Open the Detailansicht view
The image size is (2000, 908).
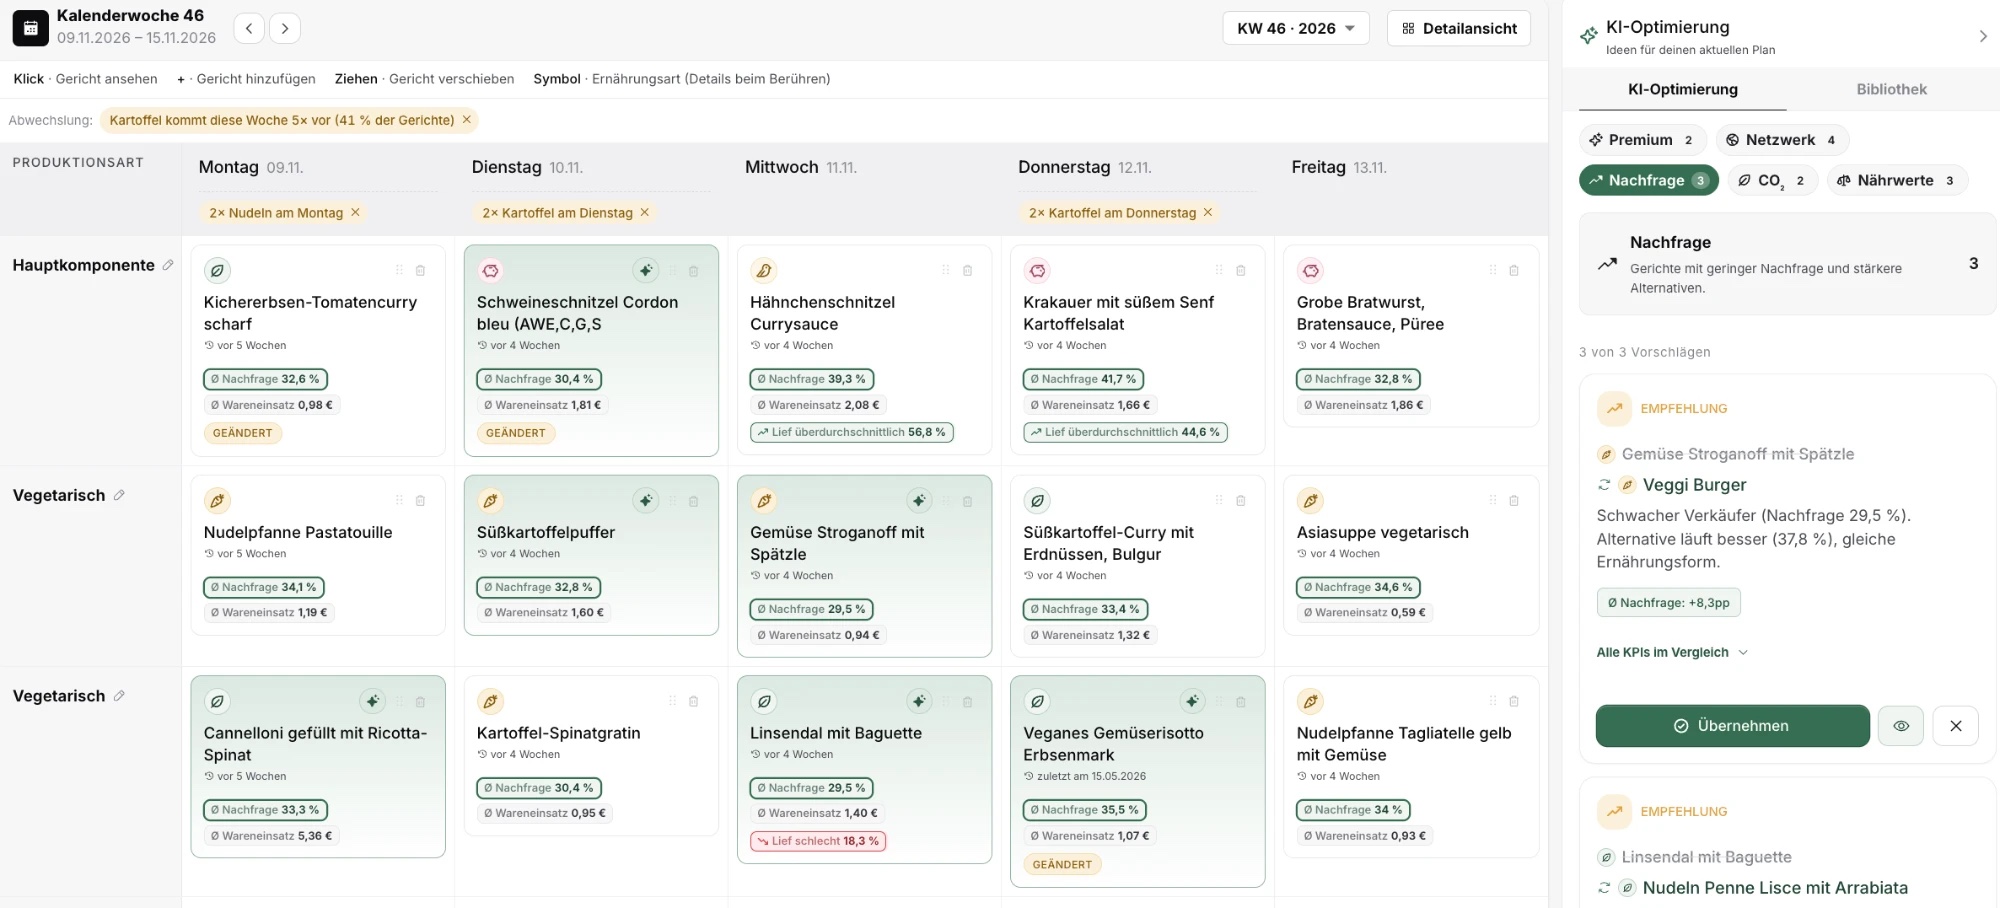pos(1459,28)
